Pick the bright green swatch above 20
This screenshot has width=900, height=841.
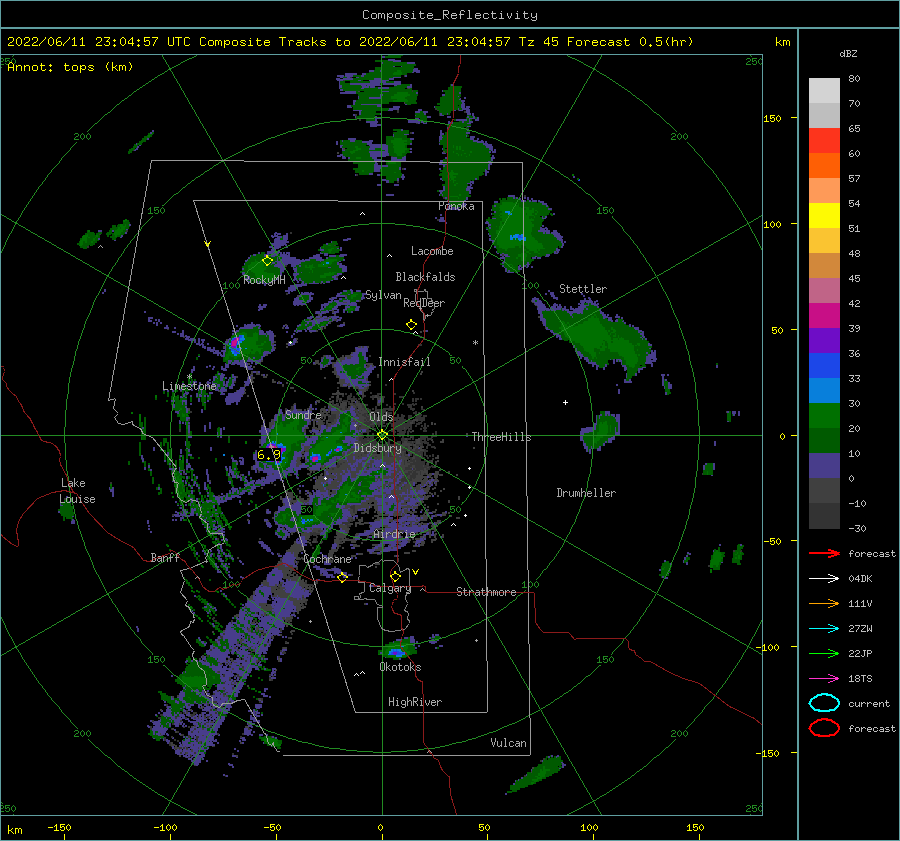(824, 416)
